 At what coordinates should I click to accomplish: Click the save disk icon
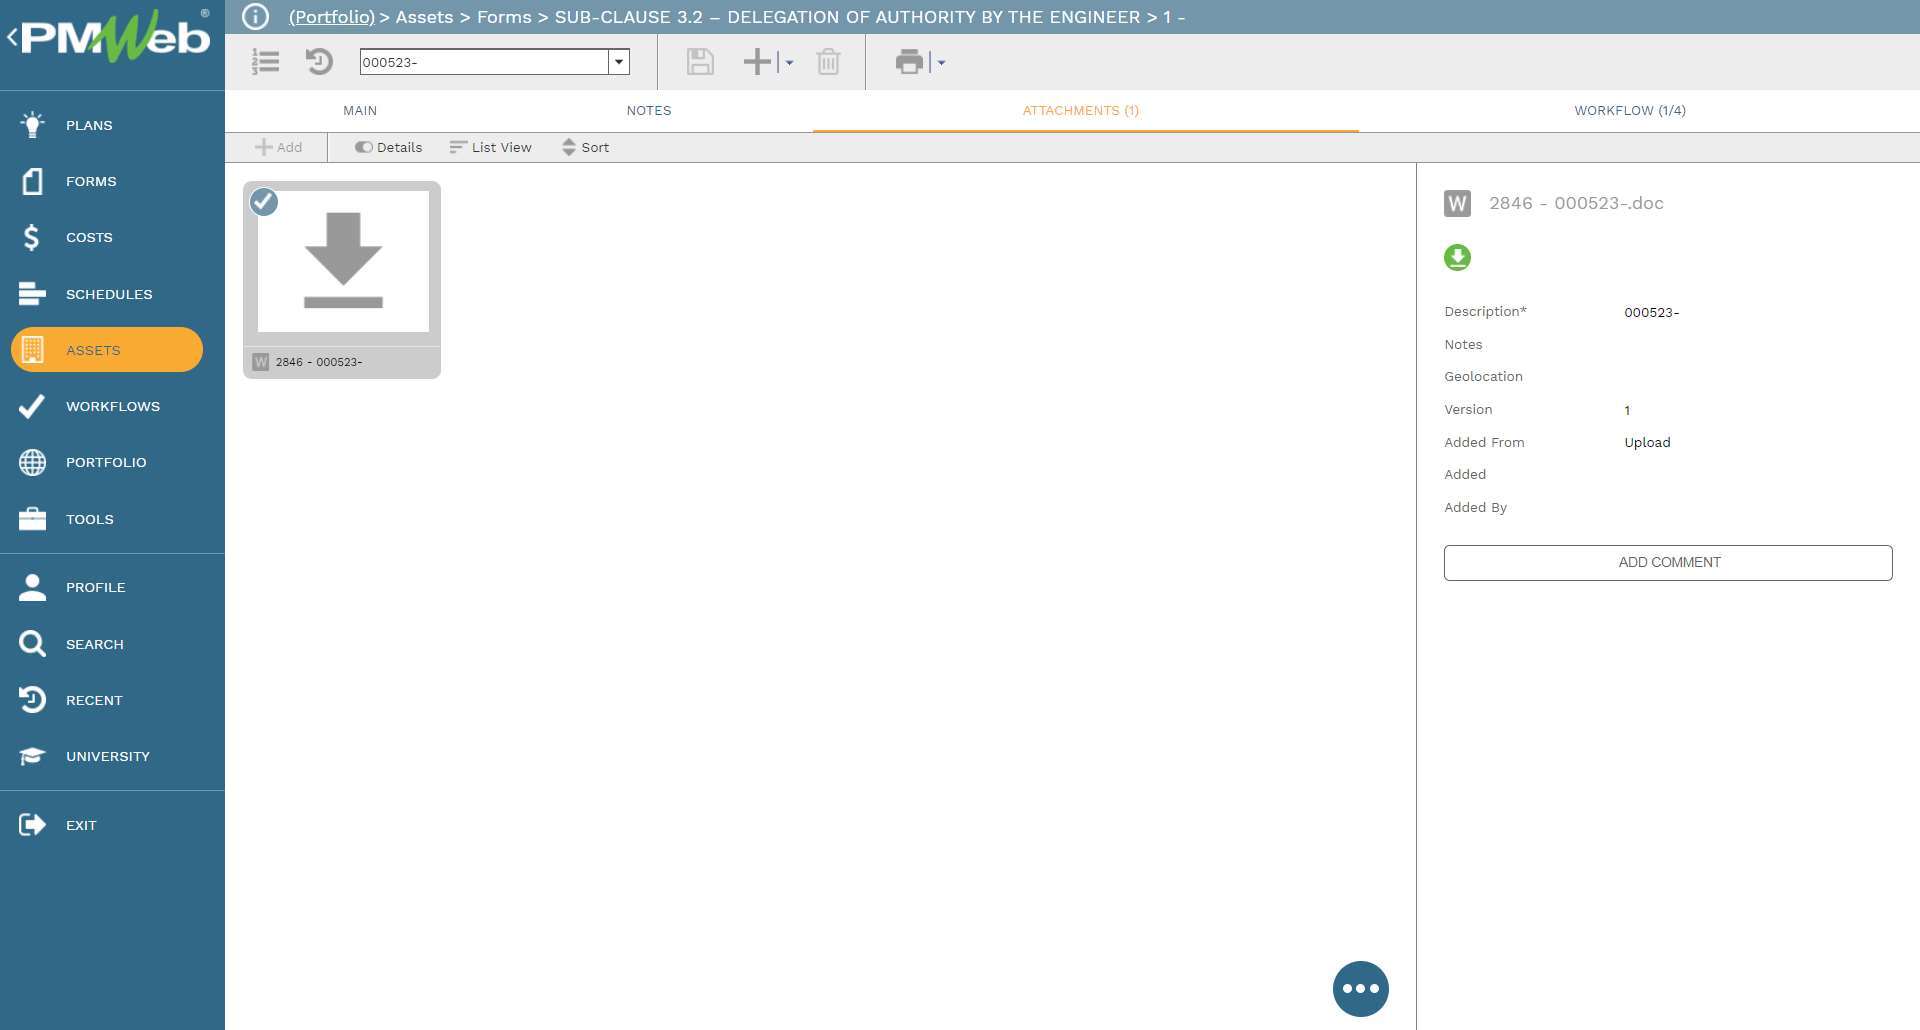(700, 62)
